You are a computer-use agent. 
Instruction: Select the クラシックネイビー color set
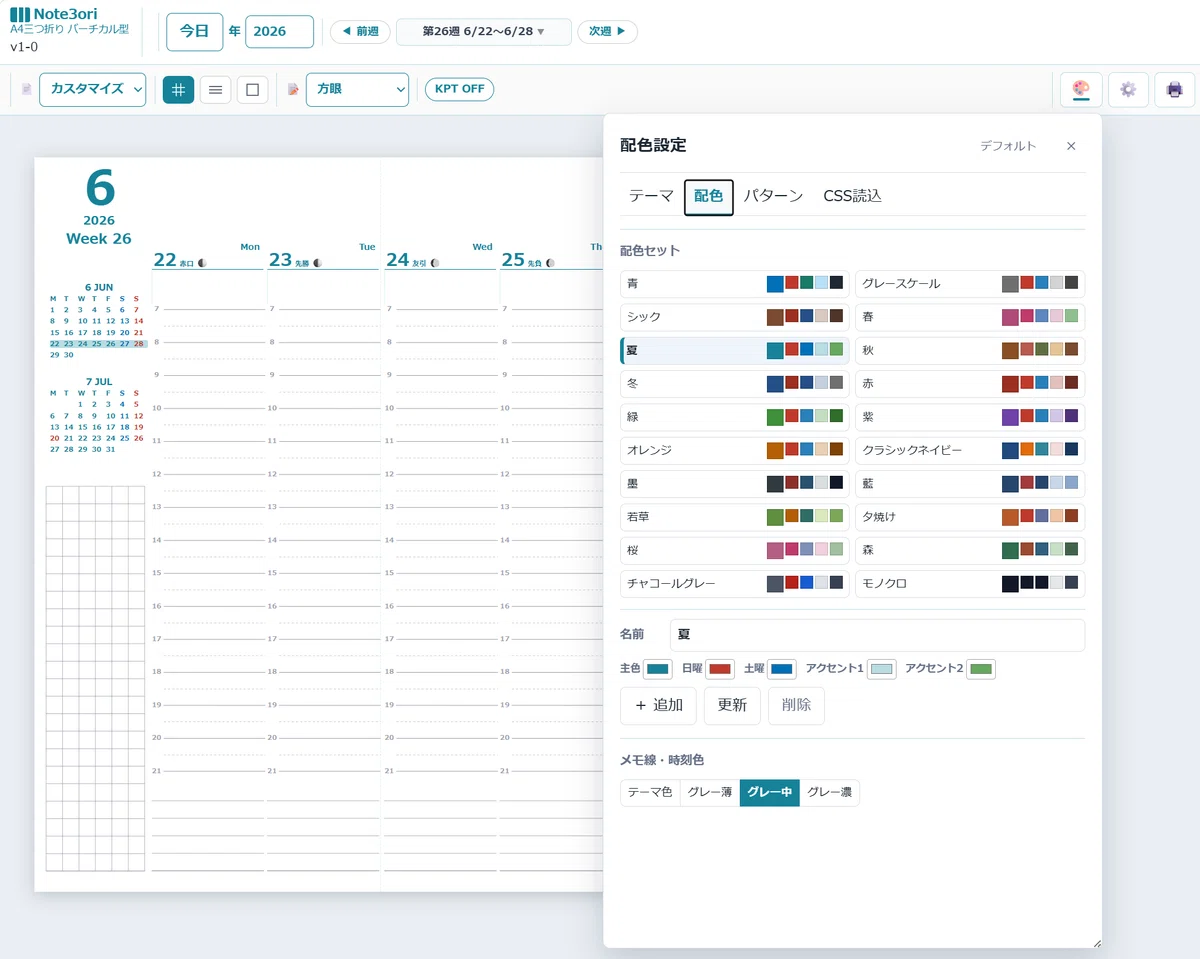(x=970, y=450)
